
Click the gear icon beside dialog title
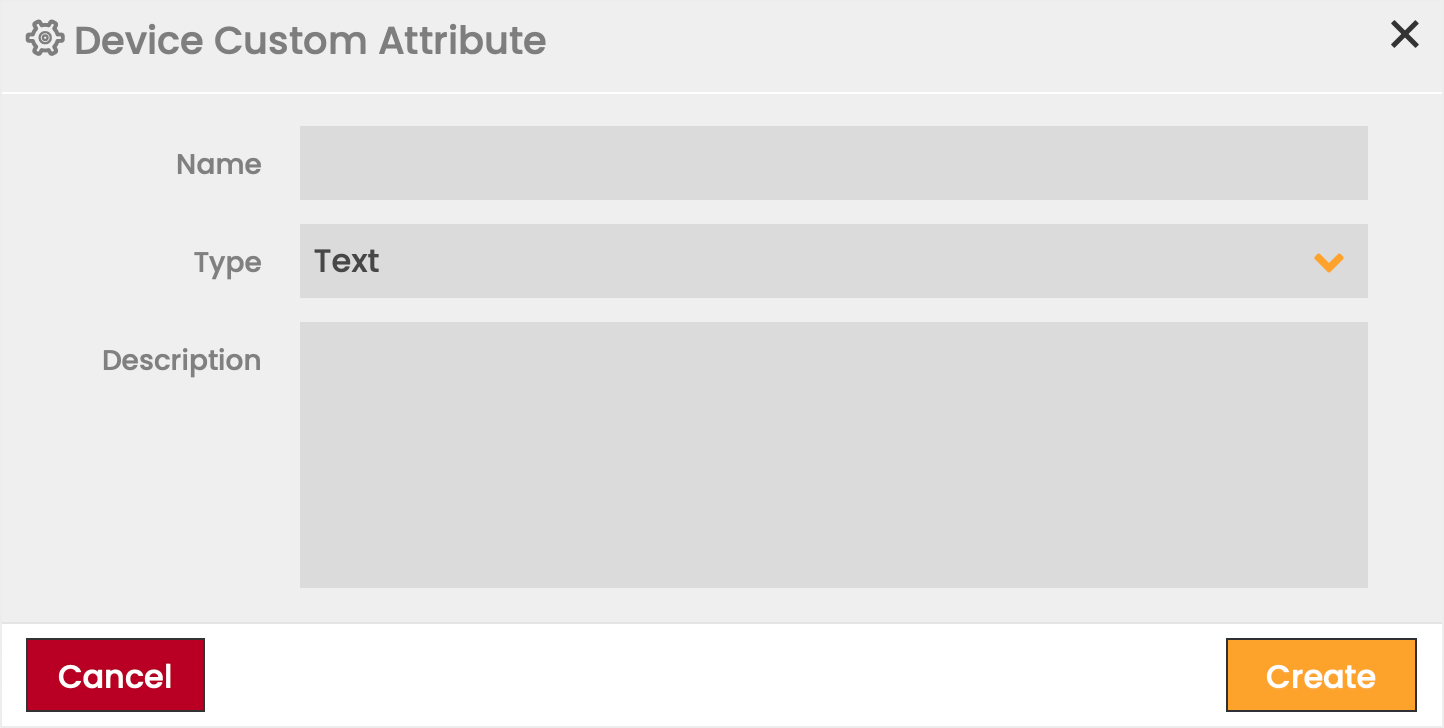[45, 40]
